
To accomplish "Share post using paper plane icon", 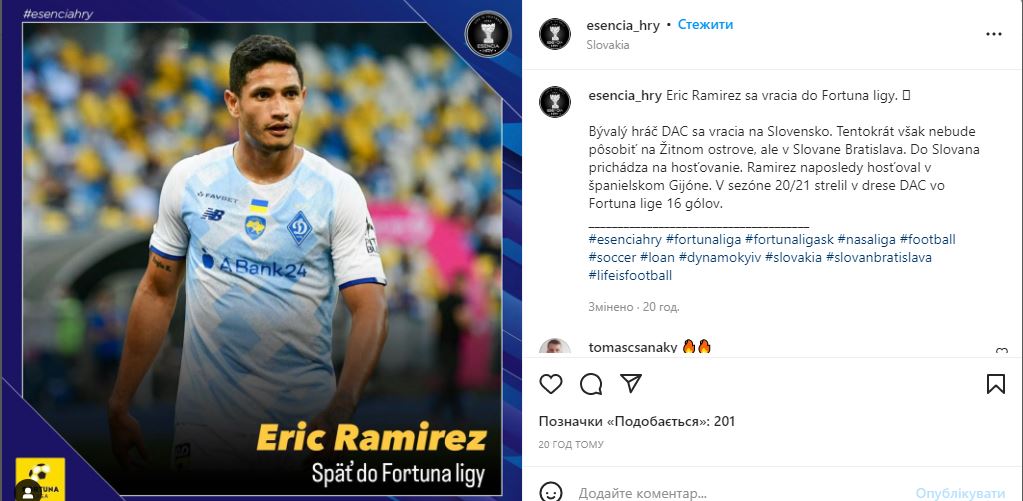I will tap(631, 383).
